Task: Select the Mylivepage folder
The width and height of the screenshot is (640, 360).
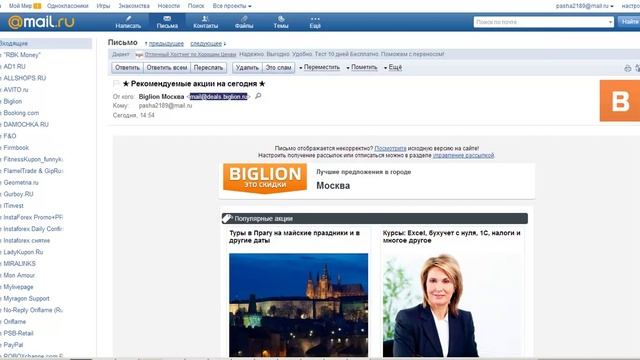Action: coord(18,287)
